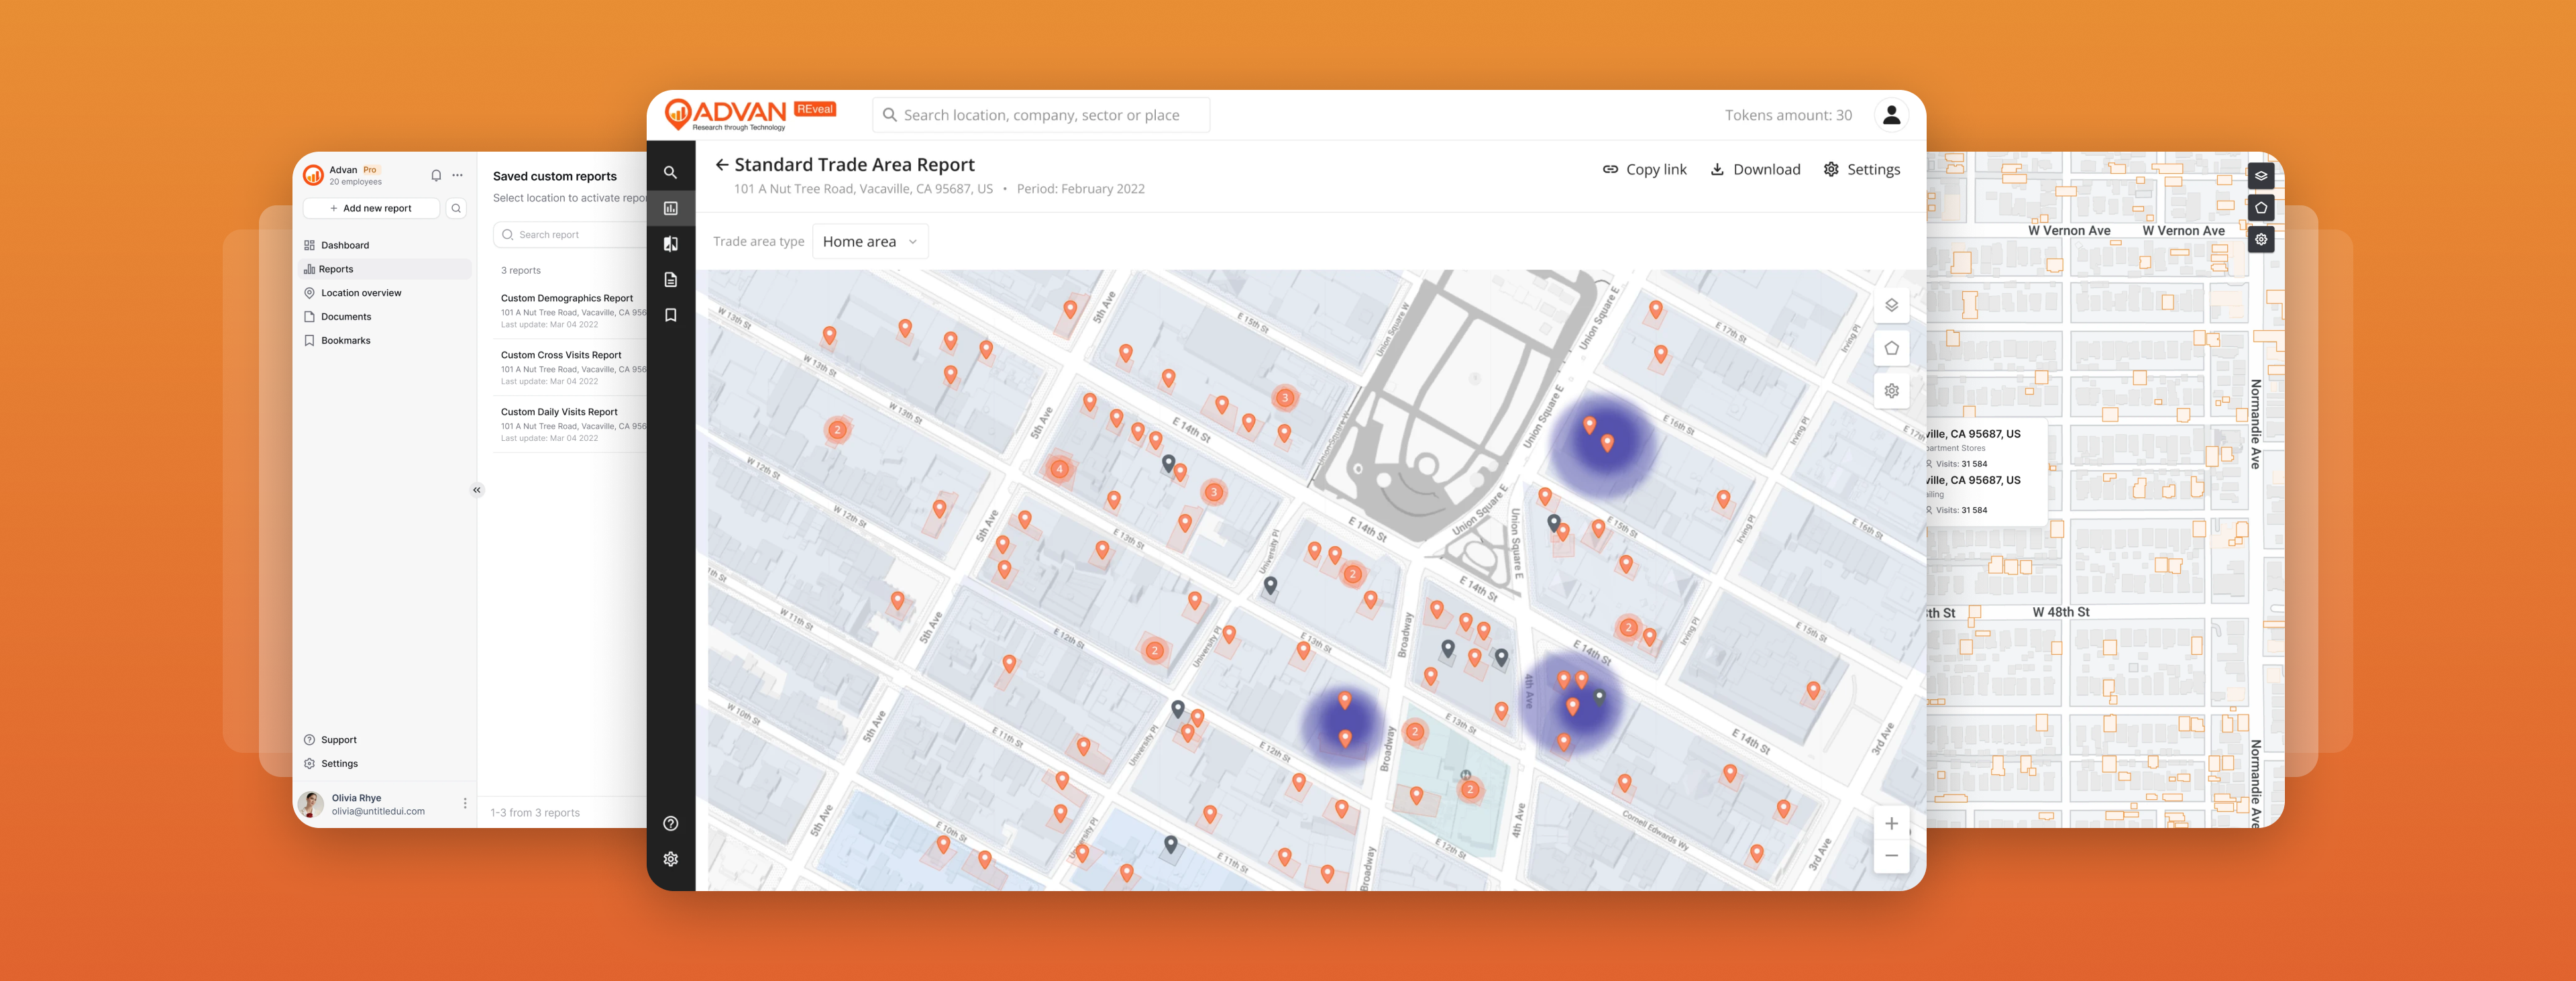Select polygon draw tool in Trade Area map
The image size is (2576, 981).
click(1891, 348)
